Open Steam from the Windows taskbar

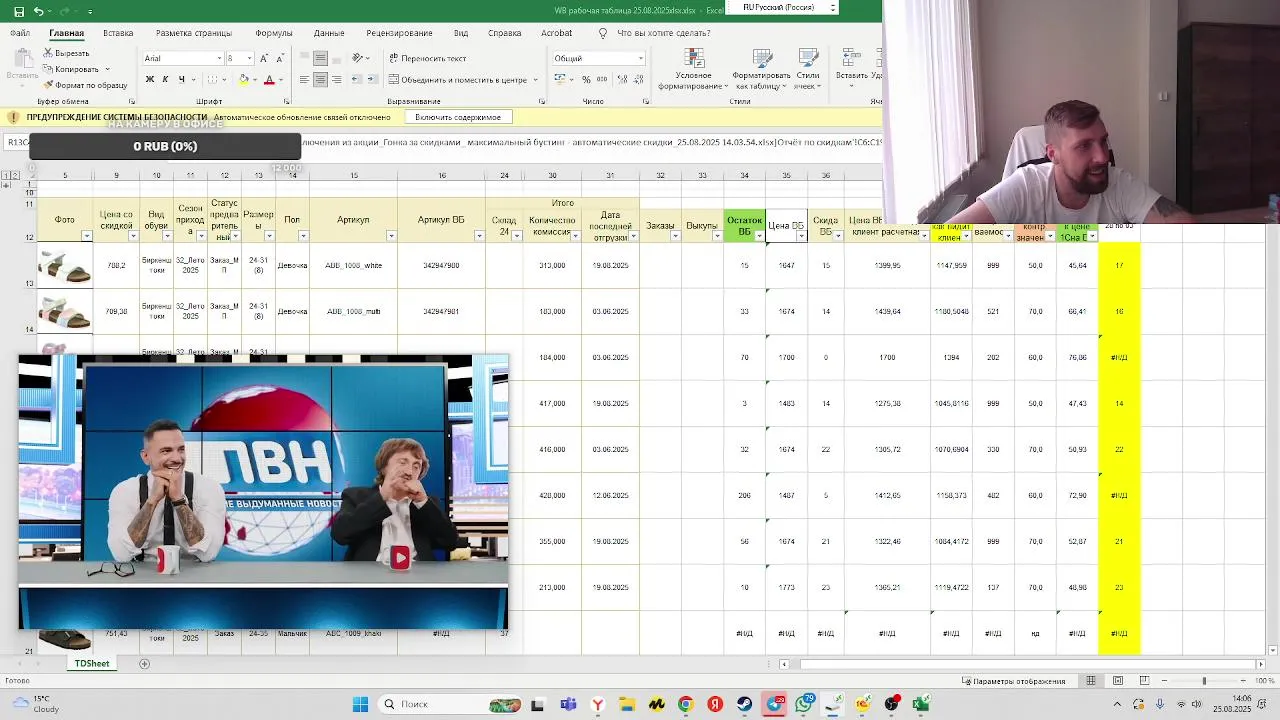pyautogui.click(x=745, y=704)
